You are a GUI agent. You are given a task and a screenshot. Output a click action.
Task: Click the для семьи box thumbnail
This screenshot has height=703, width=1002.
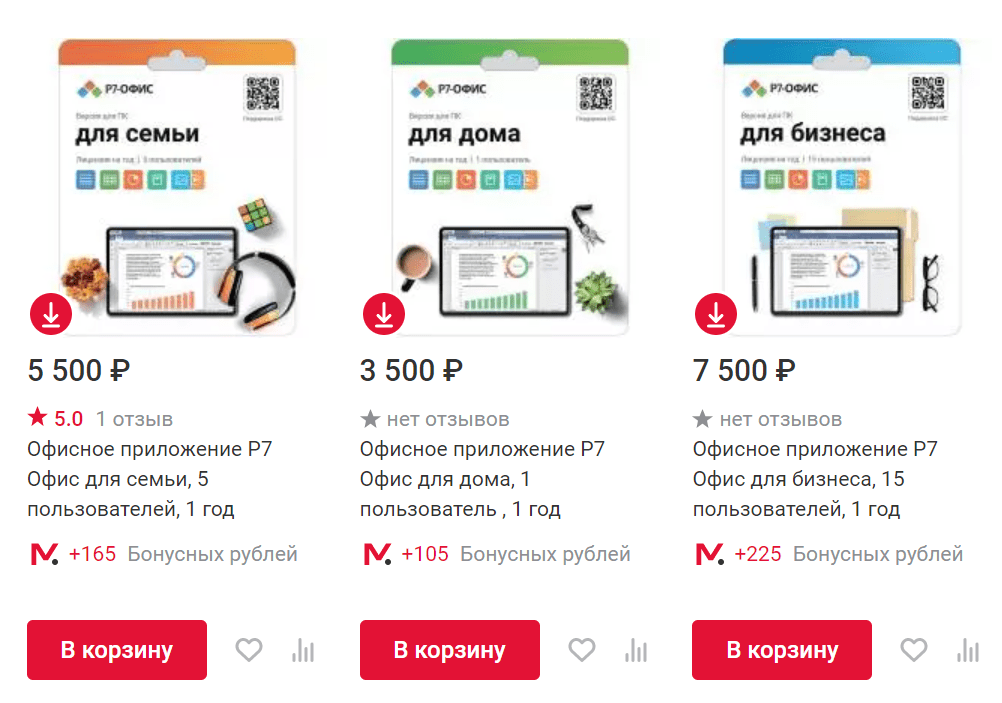pos(177,187)
